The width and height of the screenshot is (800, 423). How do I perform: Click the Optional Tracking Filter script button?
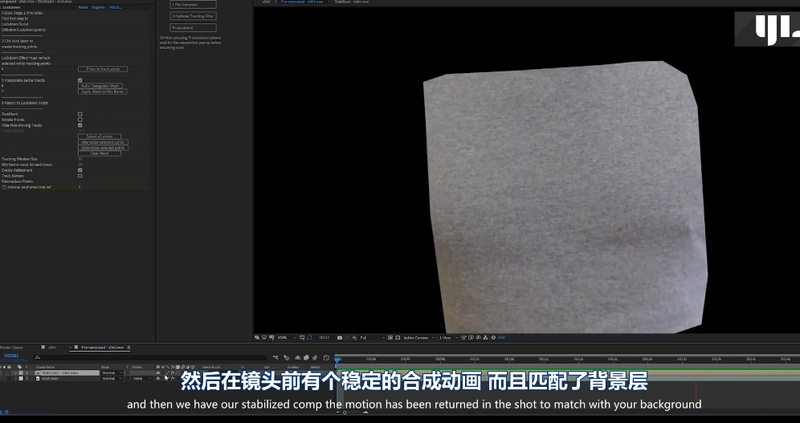coord(193,16)
